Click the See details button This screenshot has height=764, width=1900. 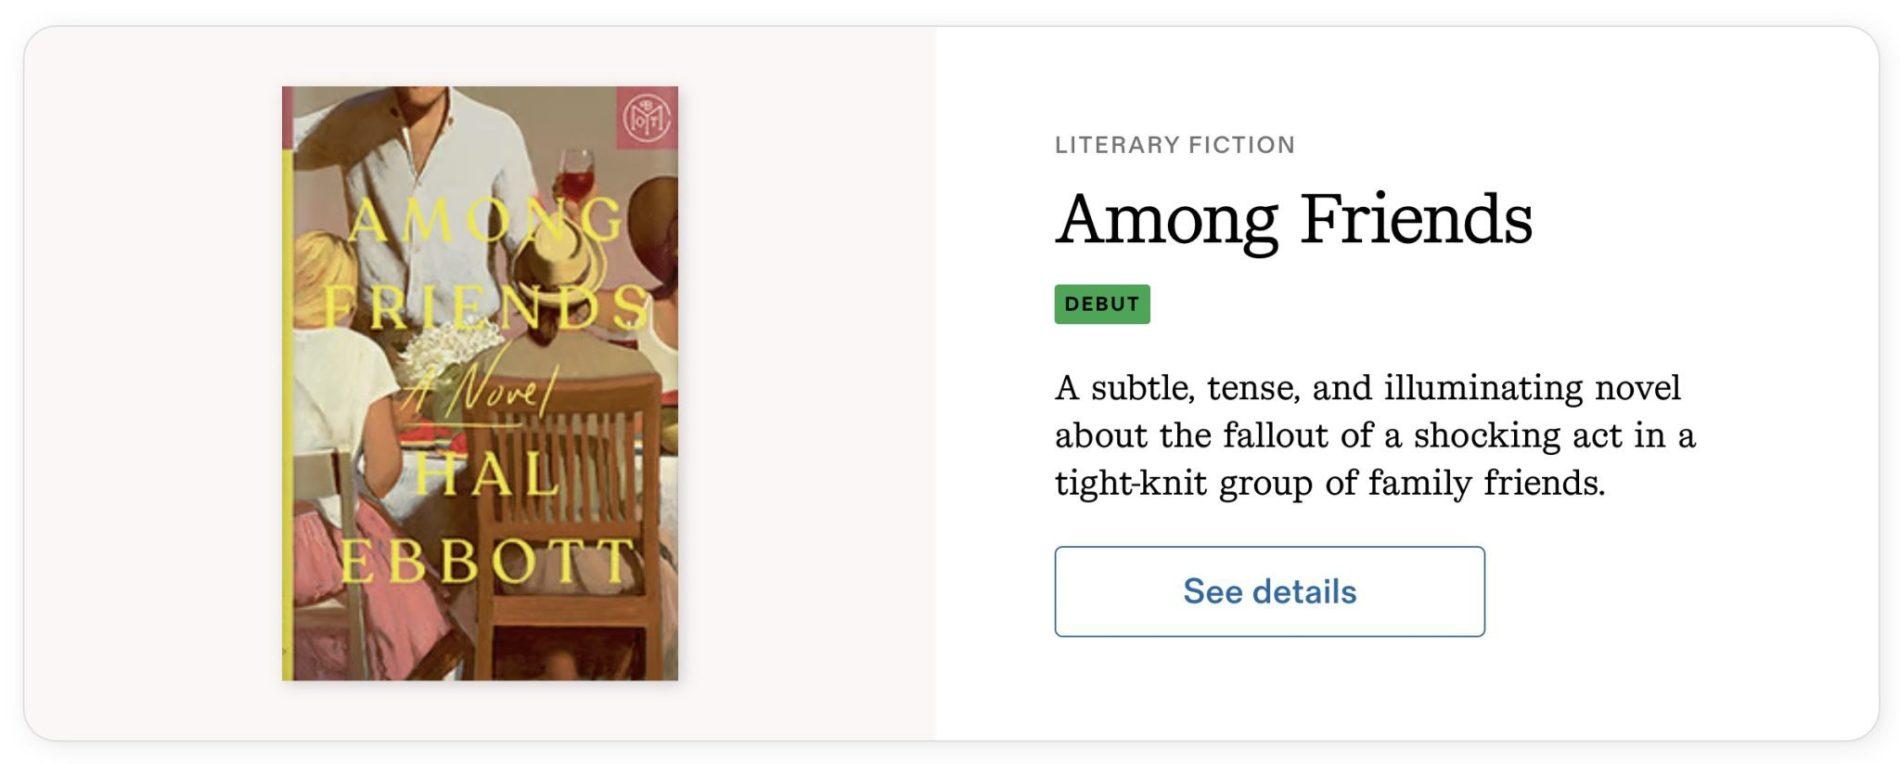click(1268, 591)
